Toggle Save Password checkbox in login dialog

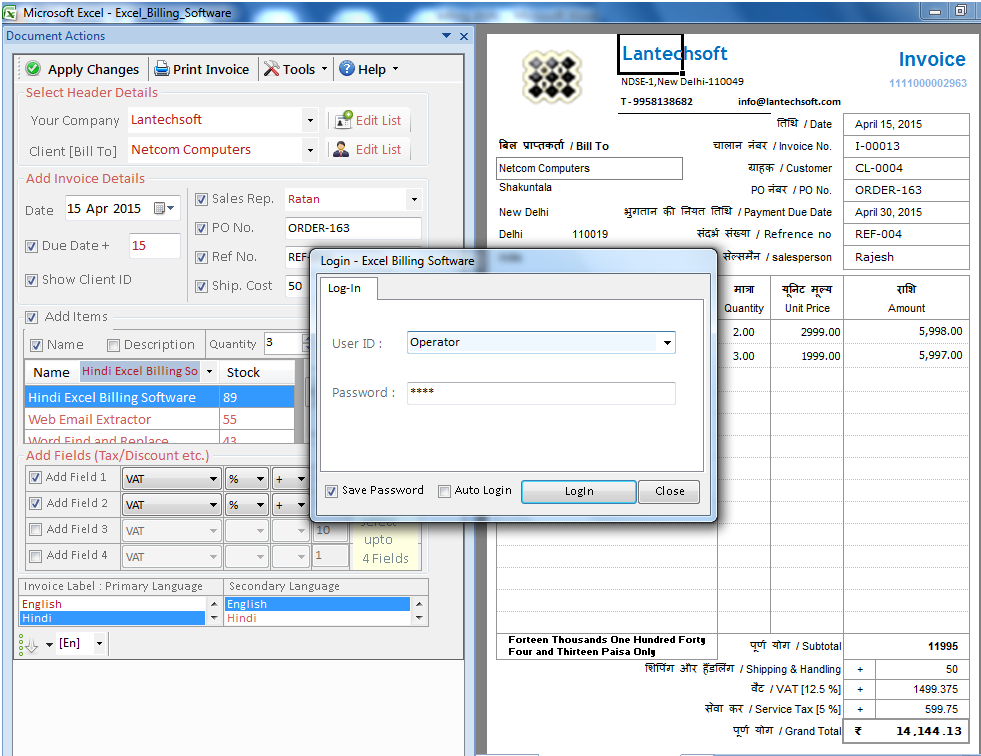pos(332,491)
